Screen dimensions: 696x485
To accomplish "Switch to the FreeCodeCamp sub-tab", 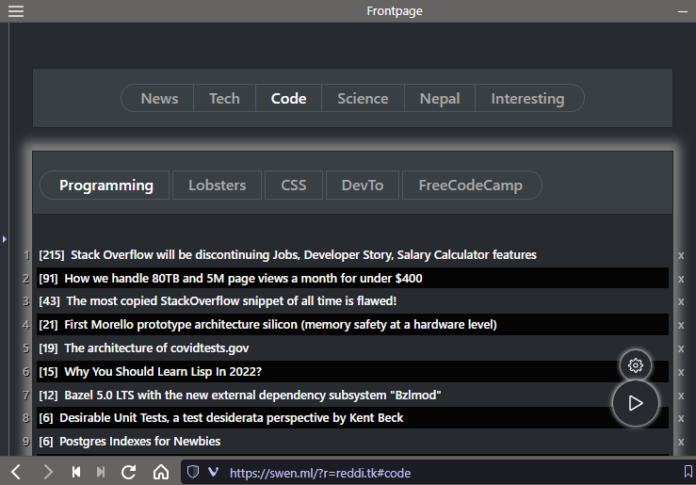I will click(x=471, y=185).
